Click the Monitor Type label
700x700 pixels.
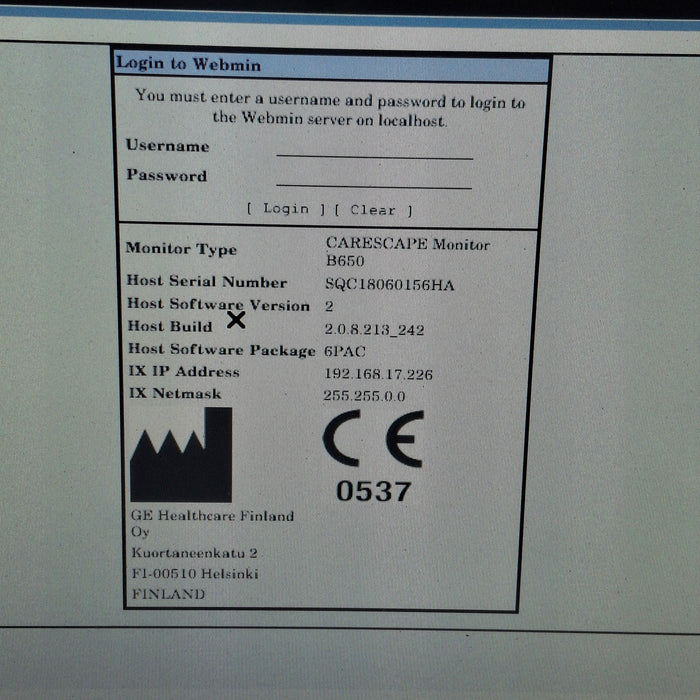(181, 249)
